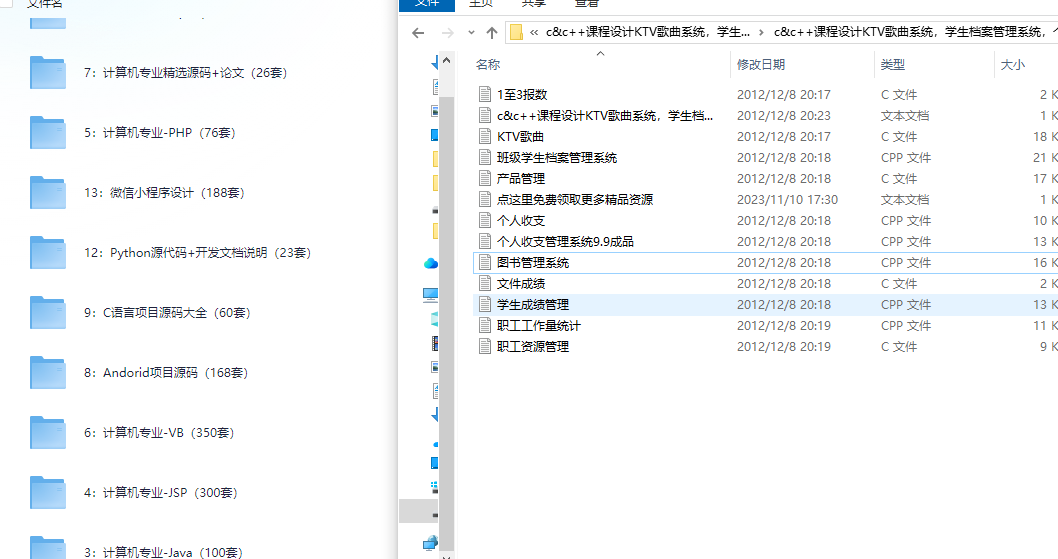Expand the address bar path chevron «
The height and width of the screenshot is (559, 1058).
535,33
